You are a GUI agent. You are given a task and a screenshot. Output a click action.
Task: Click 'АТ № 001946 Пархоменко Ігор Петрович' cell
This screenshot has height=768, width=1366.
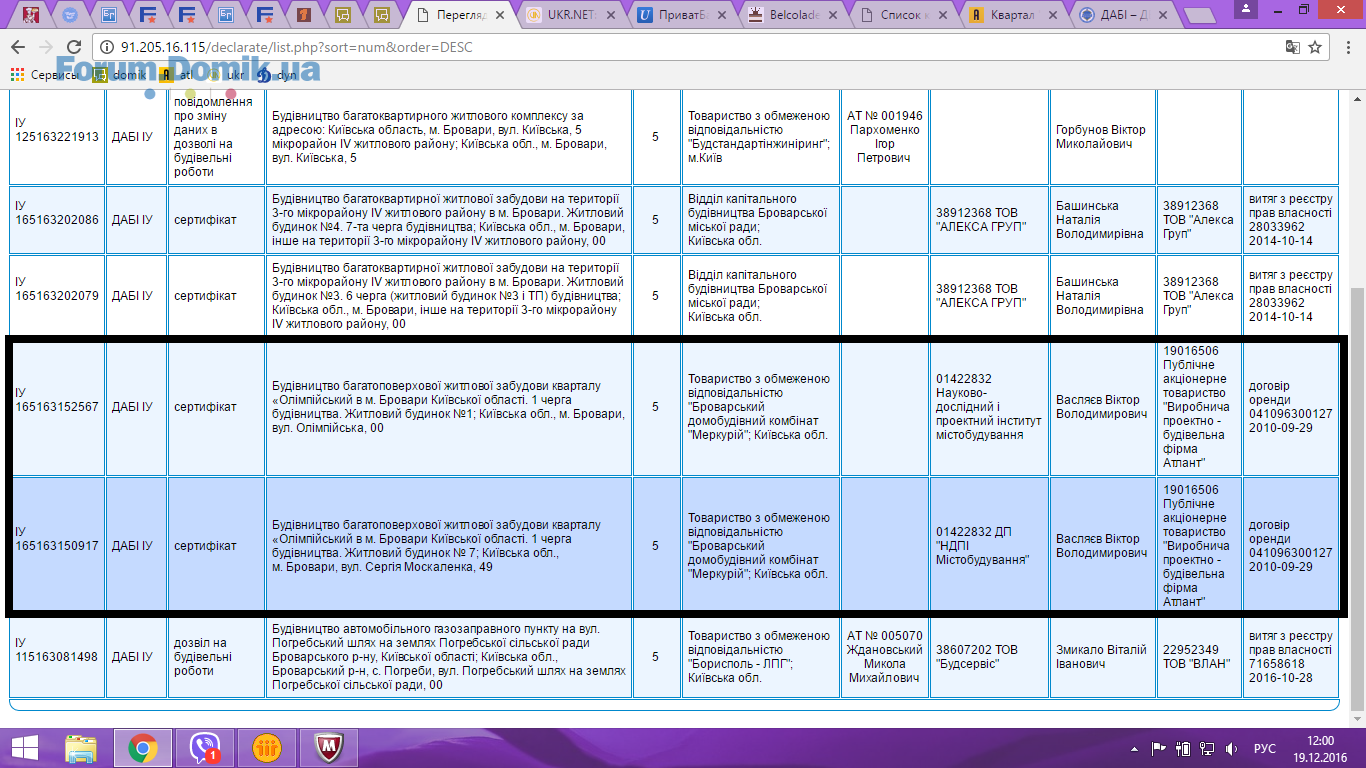click(x=885, y=137)
